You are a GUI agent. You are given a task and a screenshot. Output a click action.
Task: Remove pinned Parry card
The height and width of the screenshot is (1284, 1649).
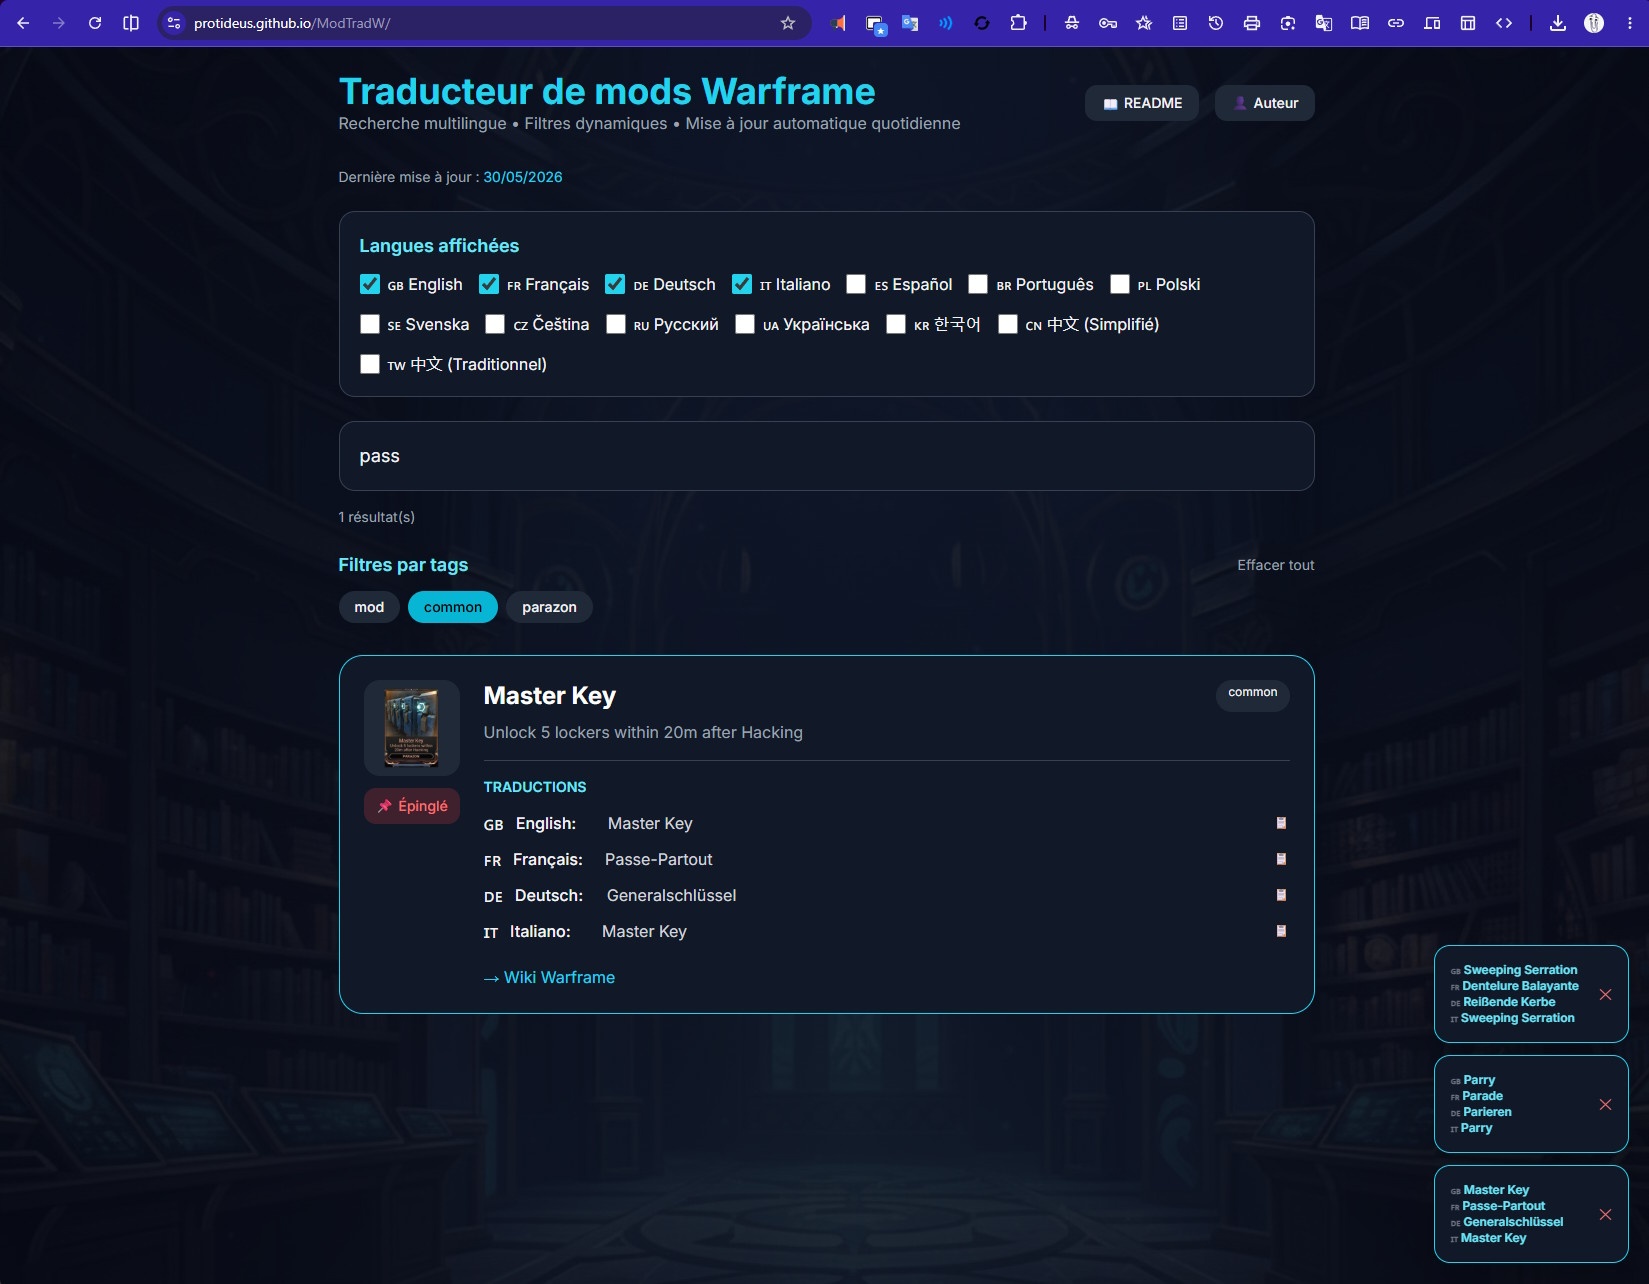[x=1605, y=1104]
